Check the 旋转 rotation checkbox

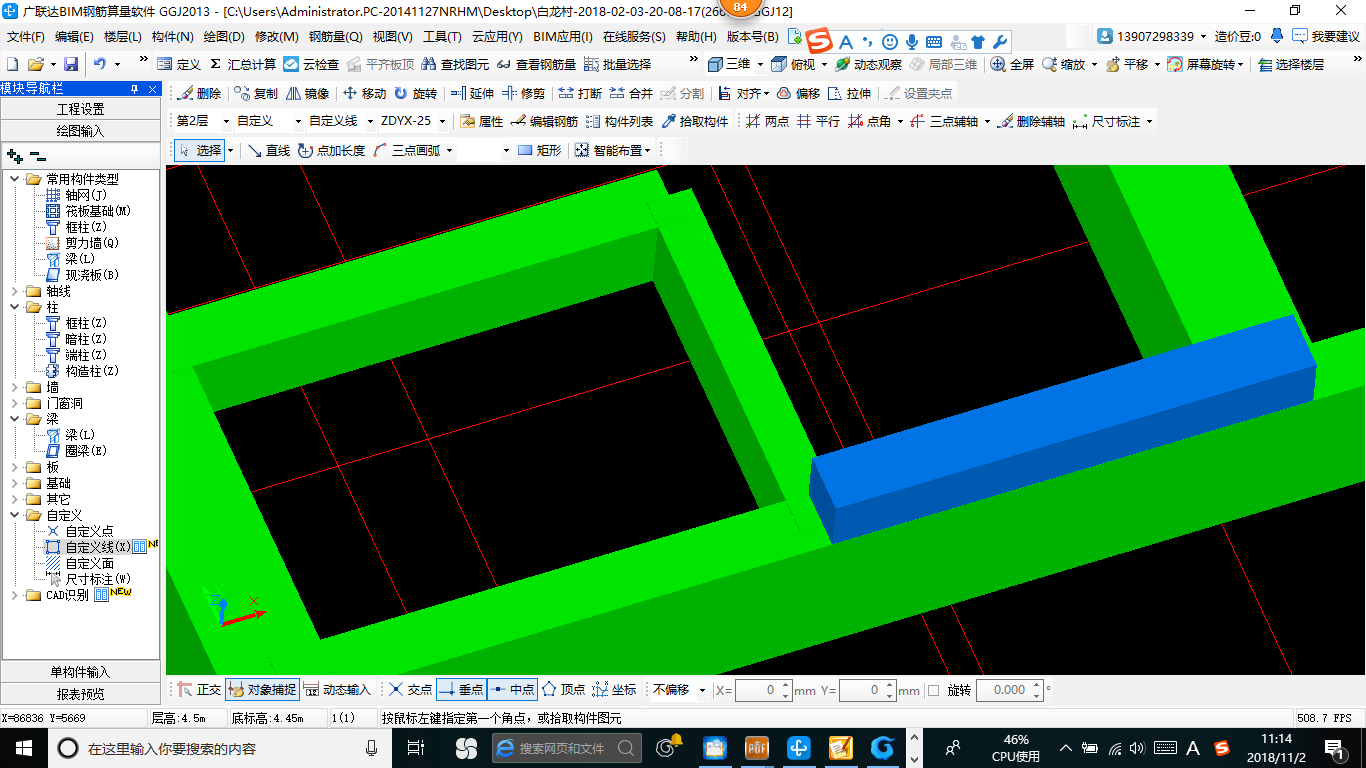[x=933, y=690]
